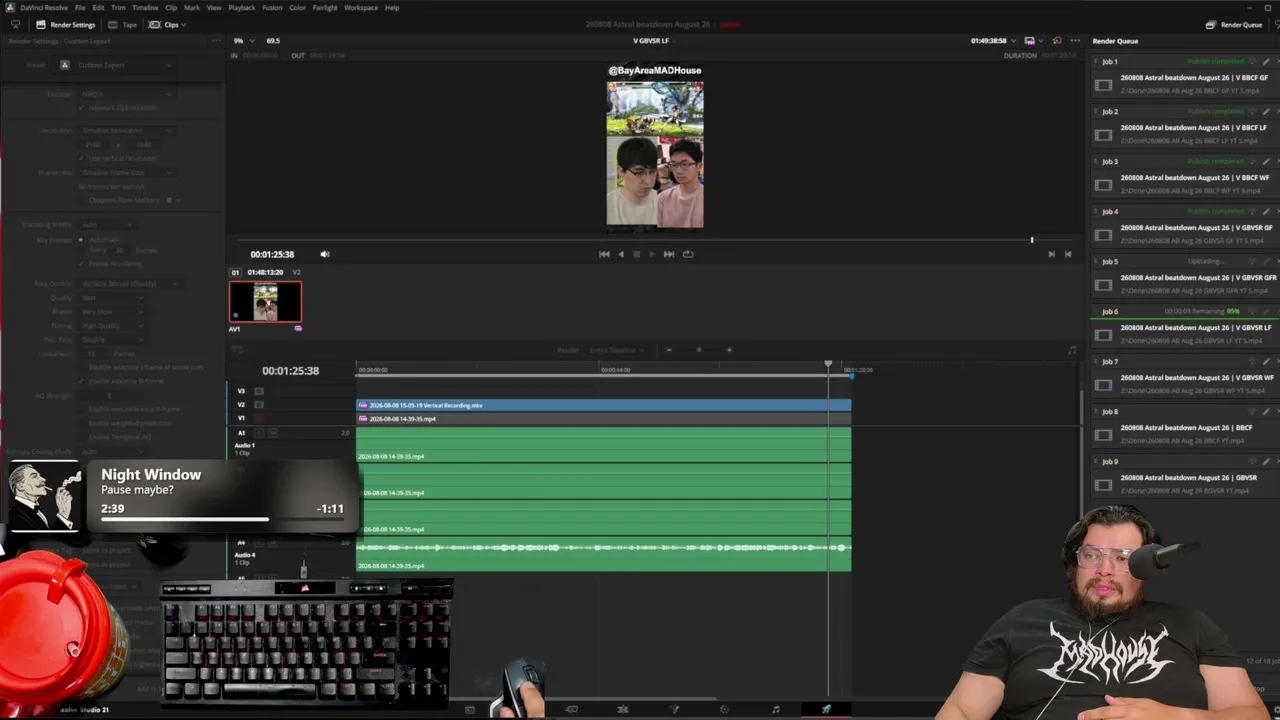
Task: Click the viewer scrubber playhead handle
Action: (1032, 240)
